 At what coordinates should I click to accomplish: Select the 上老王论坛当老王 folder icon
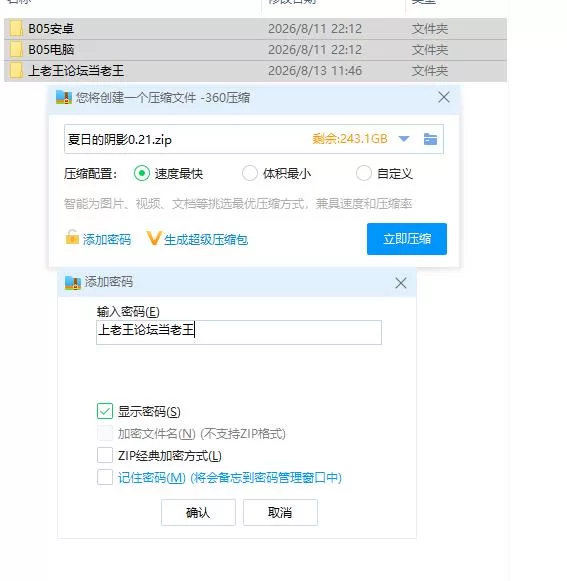[x=16, y=70]
